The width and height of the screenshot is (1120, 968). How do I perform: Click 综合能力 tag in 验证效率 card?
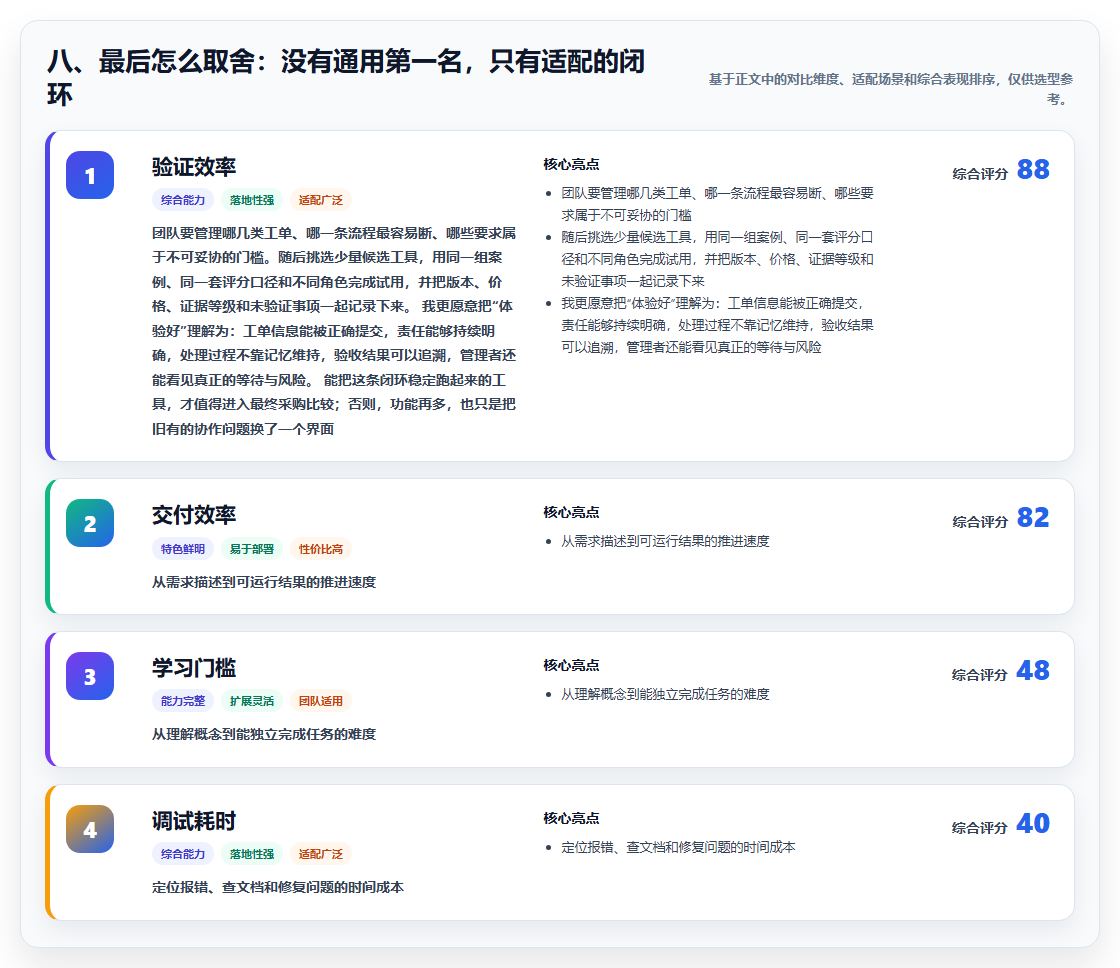click(x=183, y=200)
